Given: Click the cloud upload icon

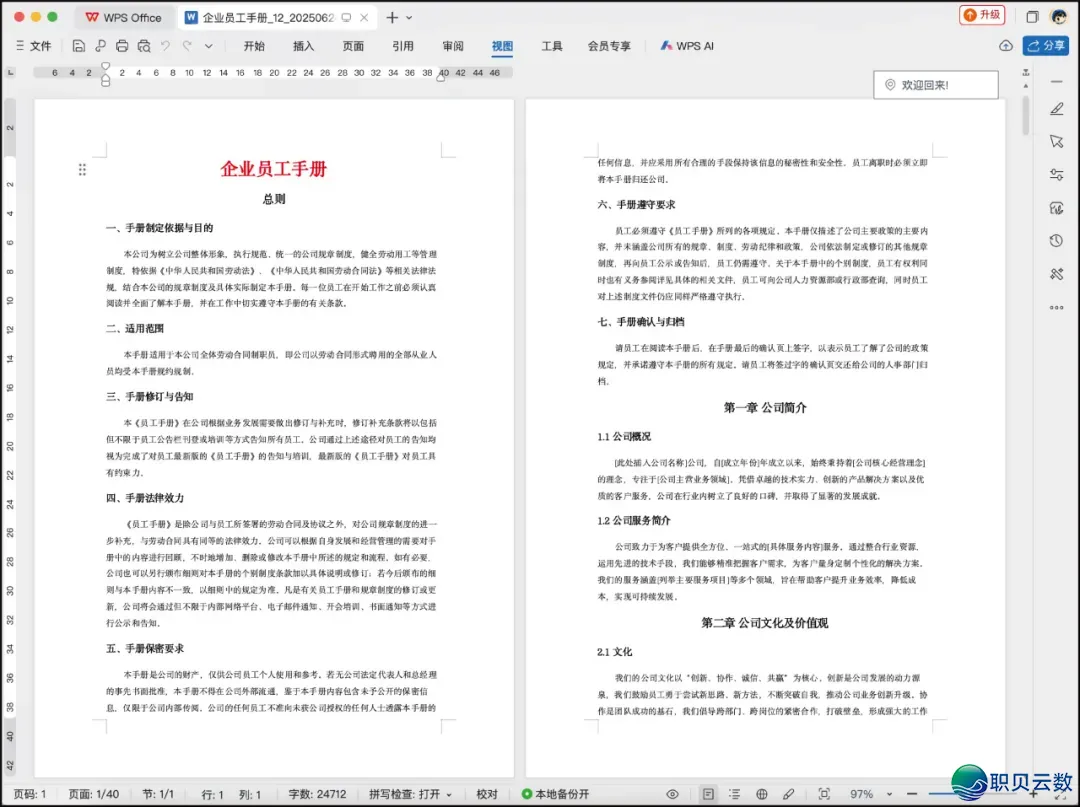Looking at the screenshot, I should click(x=1006, y=46).
